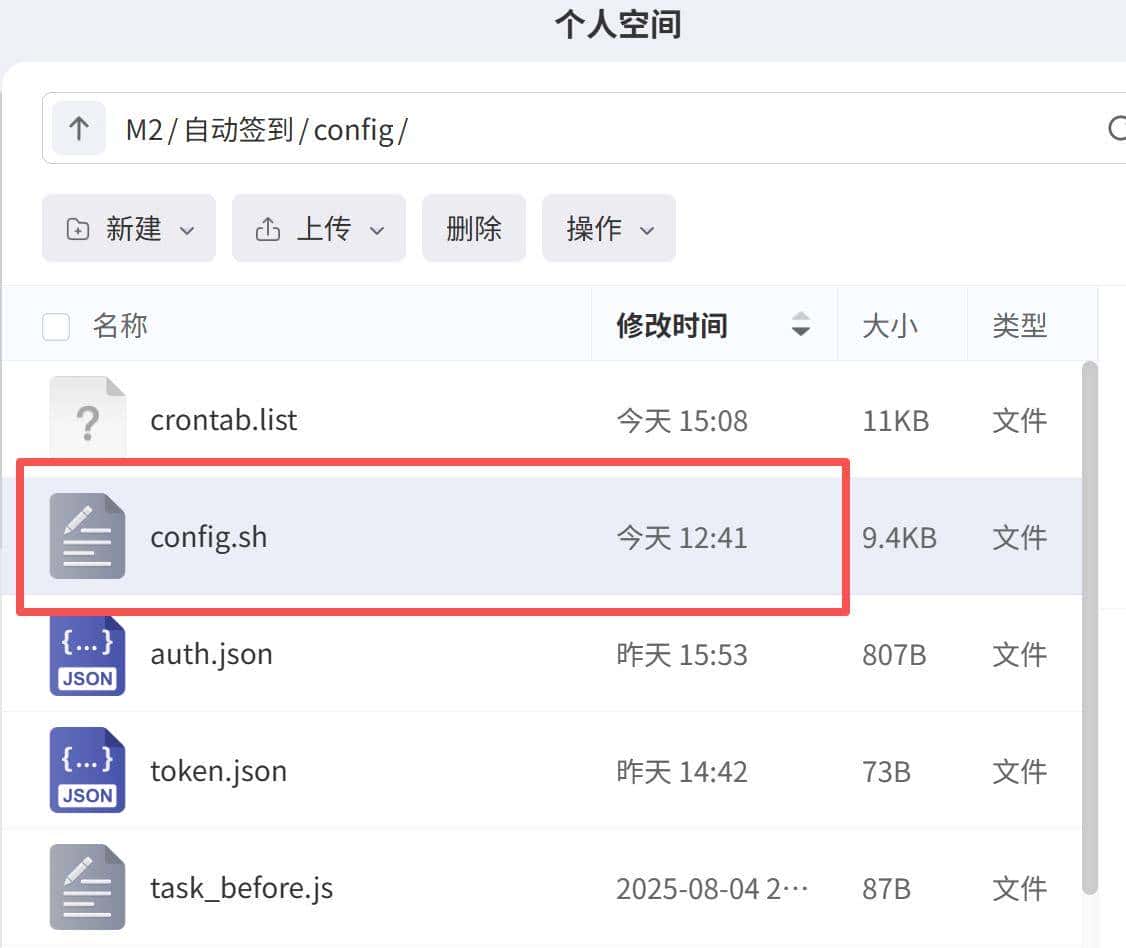Expand the 新建 dropdown chevron
The image size is (1126, 948).
pos(187,228)
